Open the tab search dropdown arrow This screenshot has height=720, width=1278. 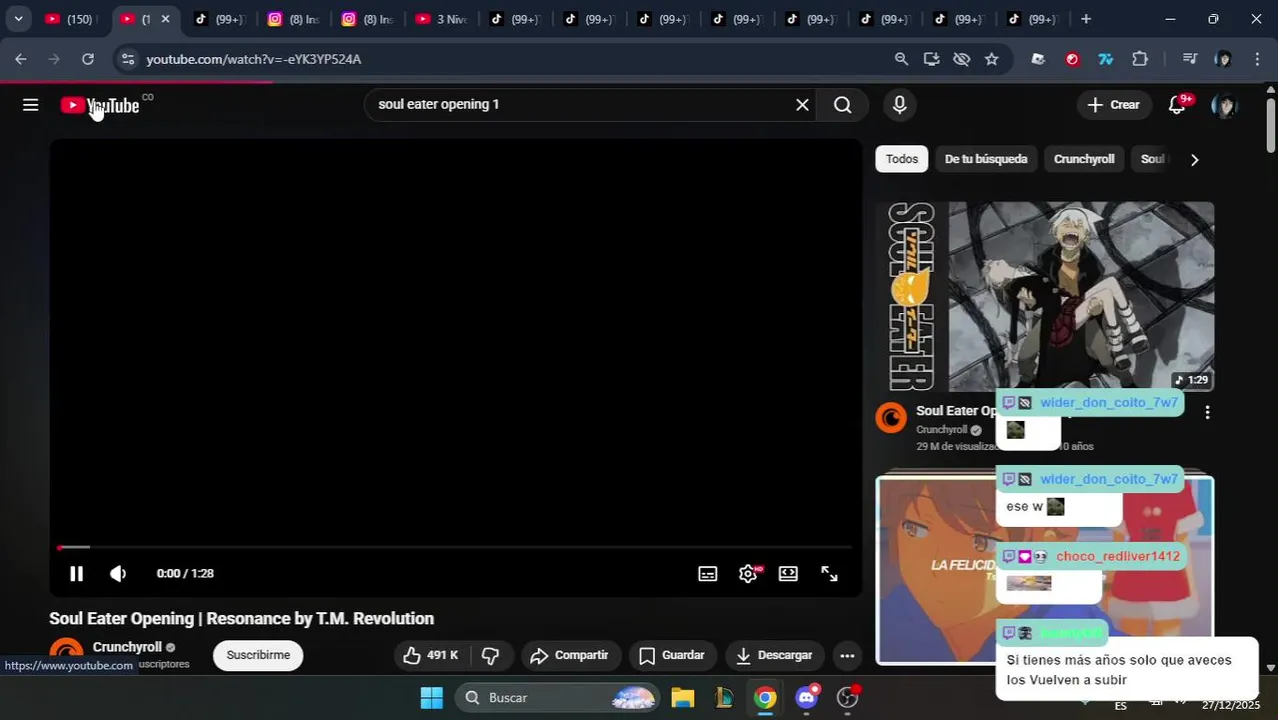coord(18,19)
